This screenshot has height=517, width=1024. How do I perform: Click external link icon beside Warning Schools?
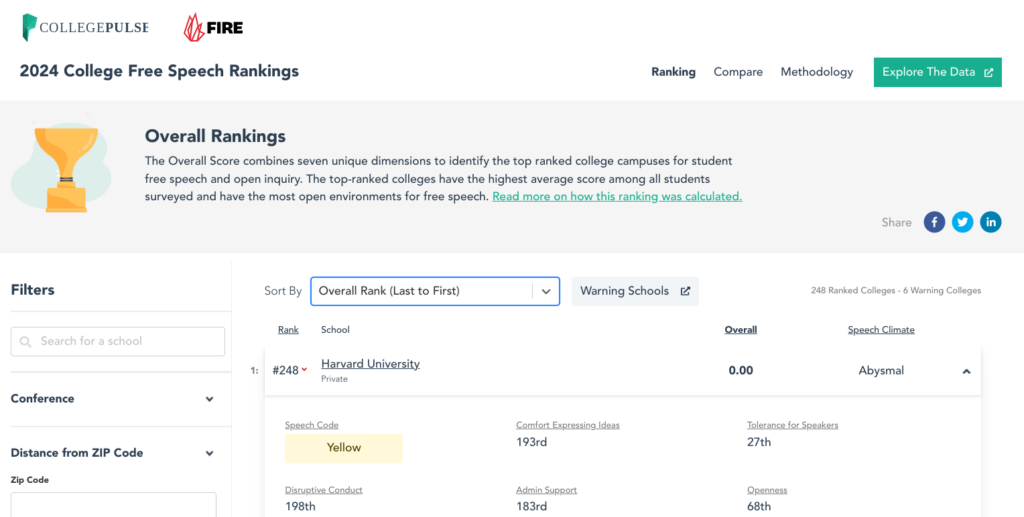(x=685, y=291)
